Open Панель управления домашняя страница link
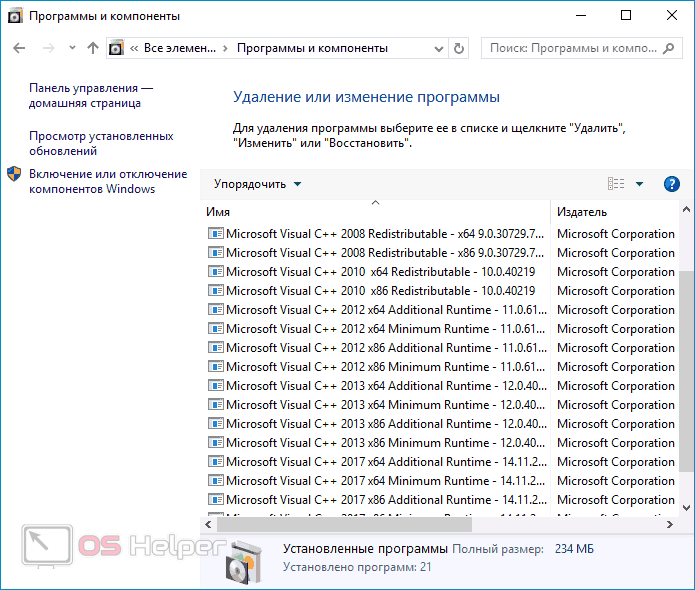 click(x=90, y=96)
